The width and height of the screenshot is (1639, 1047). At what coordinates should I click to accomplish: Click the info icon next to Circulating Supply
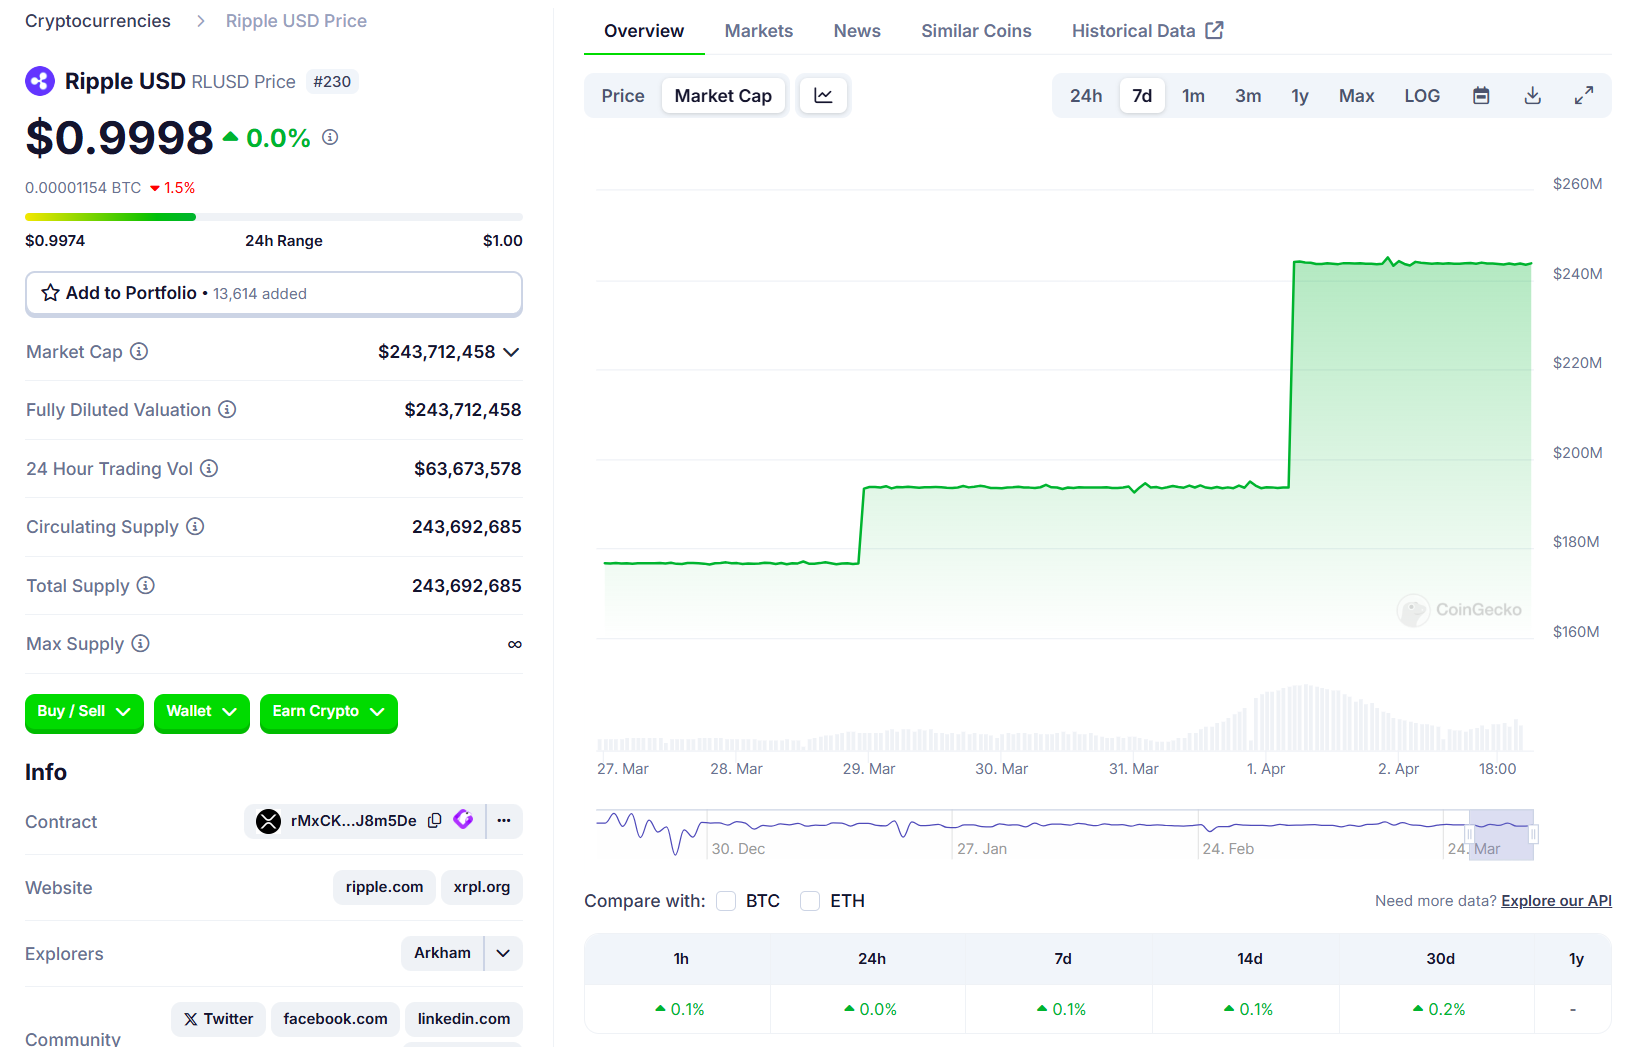pos(196,526)
